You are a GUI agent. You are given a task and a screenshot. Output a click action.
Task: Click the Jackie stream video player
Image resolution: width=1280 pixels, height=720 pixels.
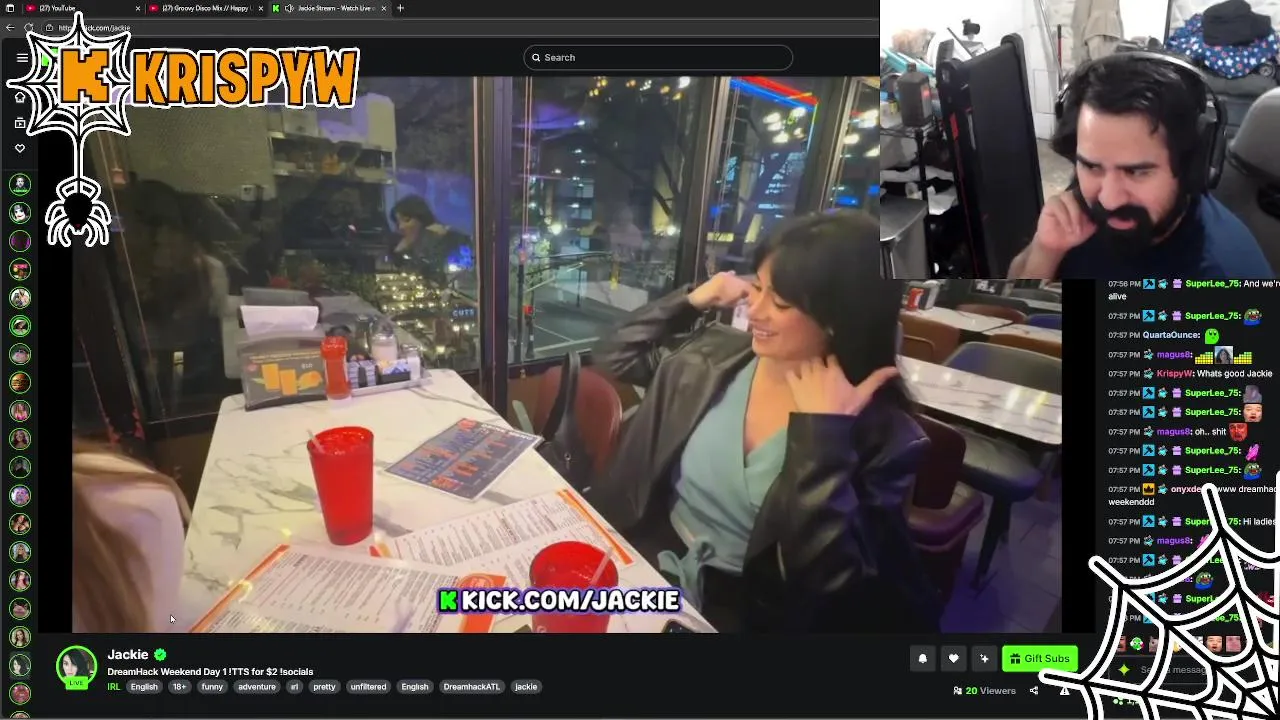566,355
